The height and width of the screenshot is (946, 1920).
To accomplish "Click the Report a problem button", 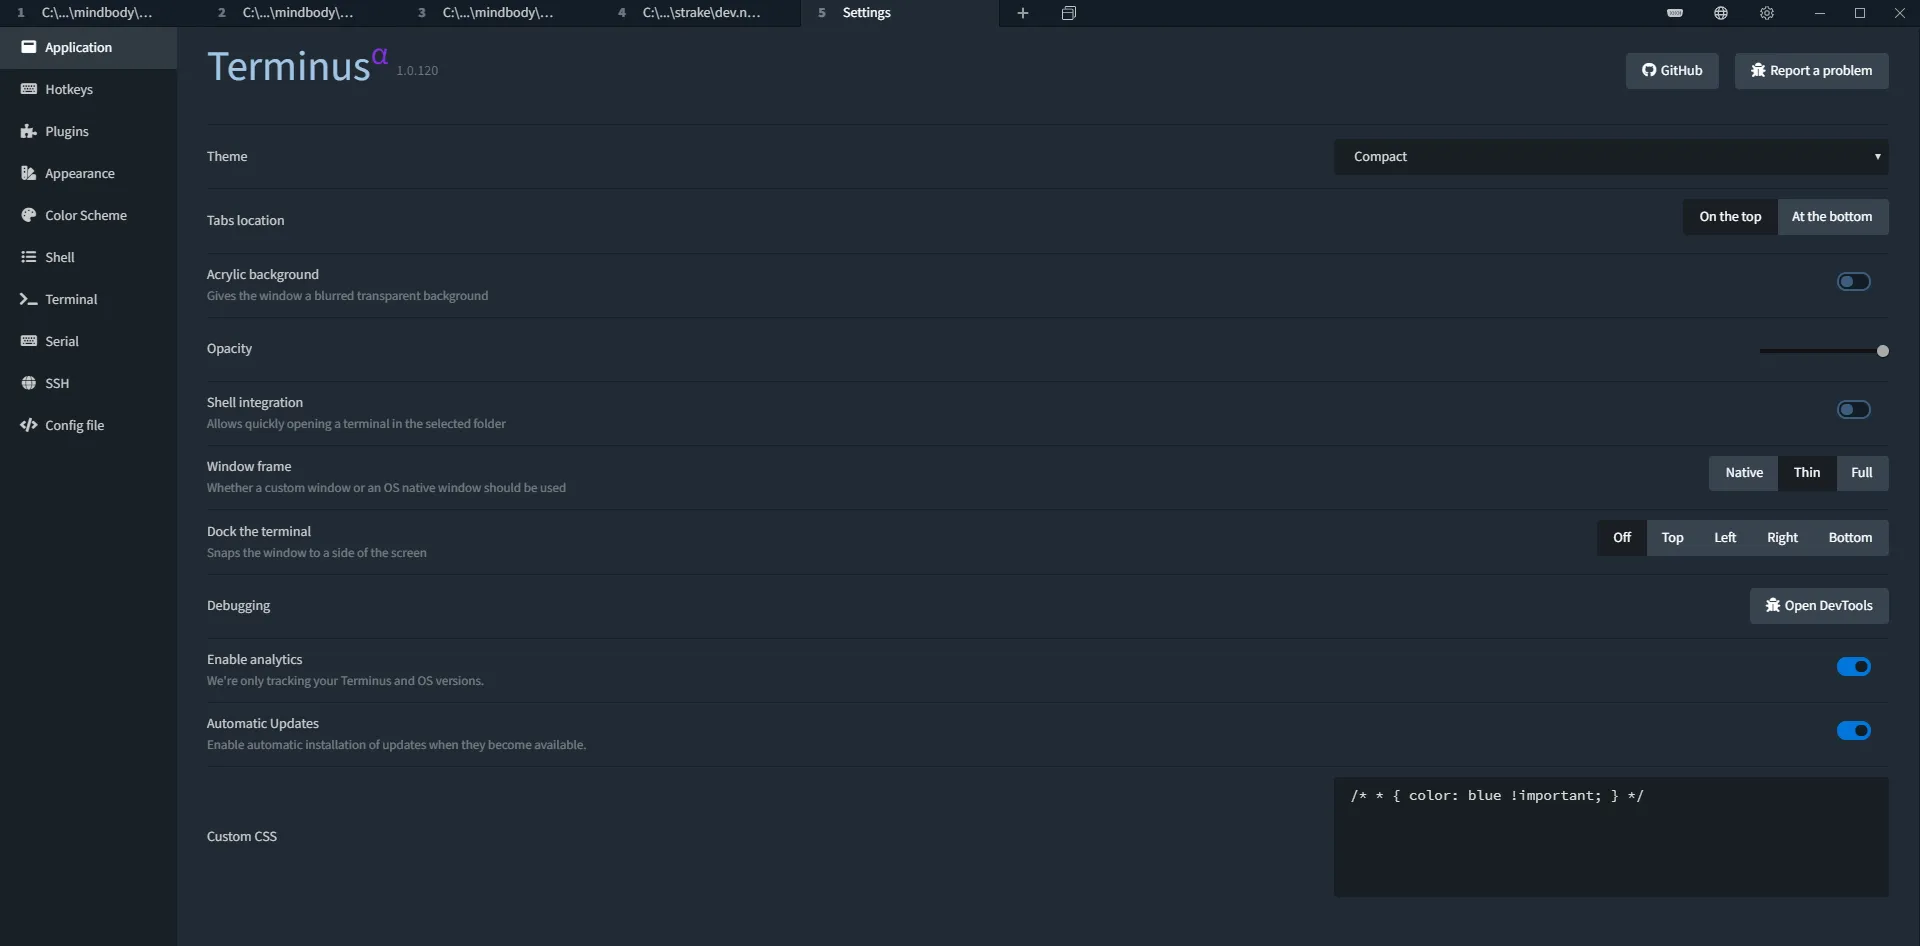I will [1811, 71].
